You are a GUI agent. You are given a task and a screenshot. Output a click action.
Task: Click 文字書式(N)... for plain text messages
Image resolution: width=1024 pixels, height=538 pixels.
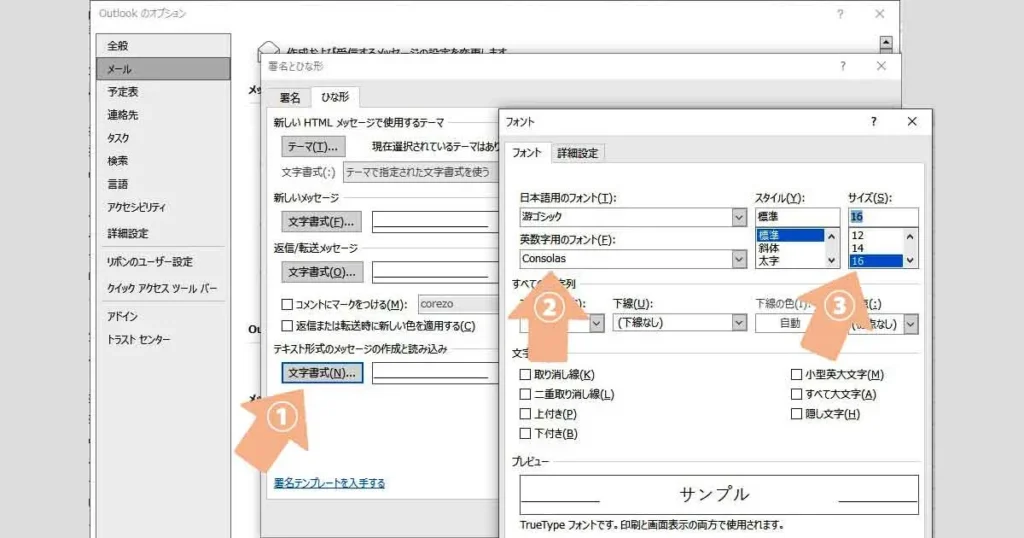tap(322, 373)
